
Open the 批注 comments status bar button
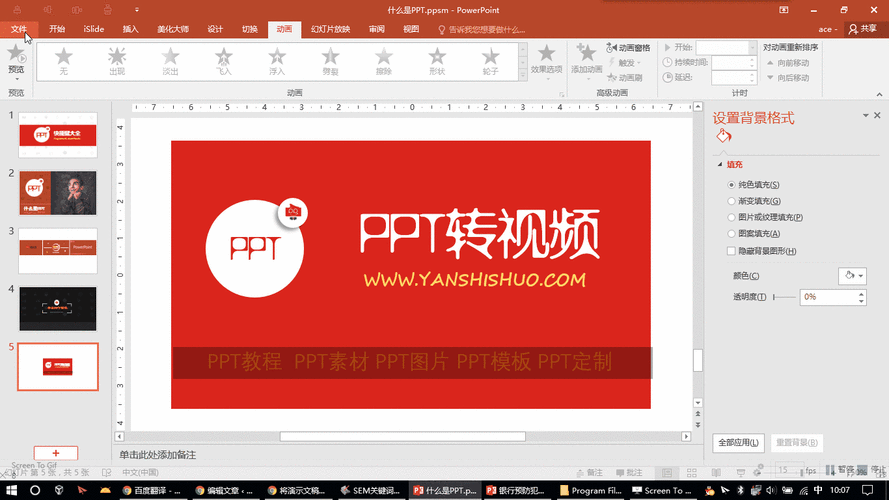(629, 472)
